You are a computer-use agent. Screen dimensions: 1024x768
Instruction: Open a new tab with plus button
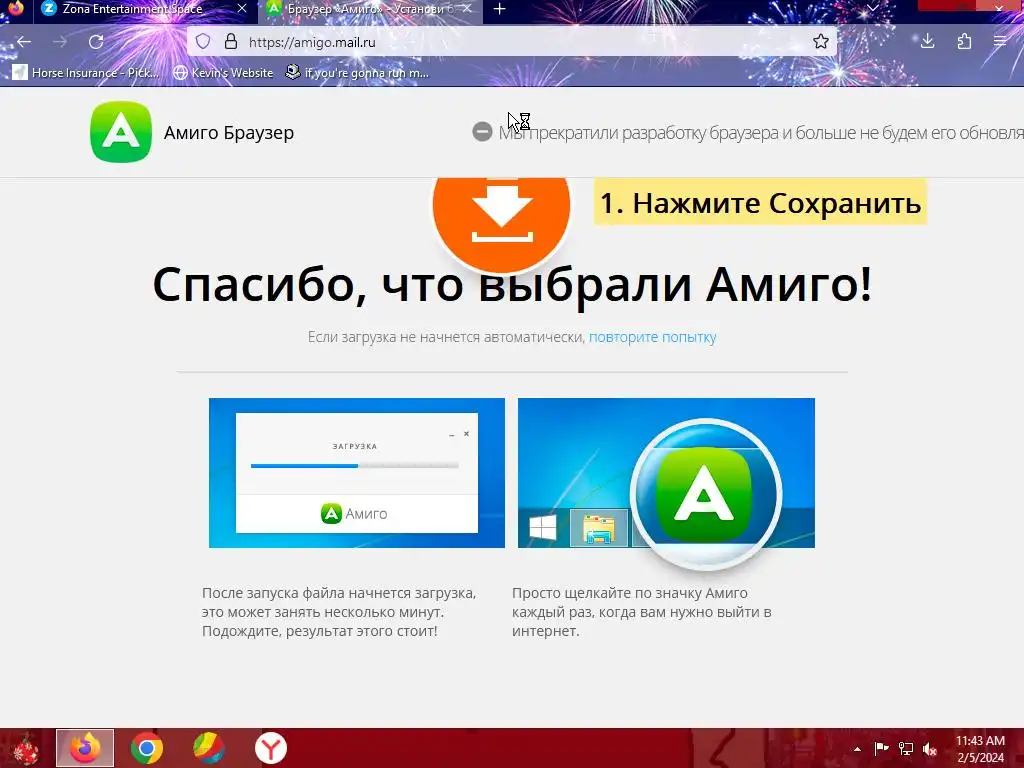click(x=500, y=9)
